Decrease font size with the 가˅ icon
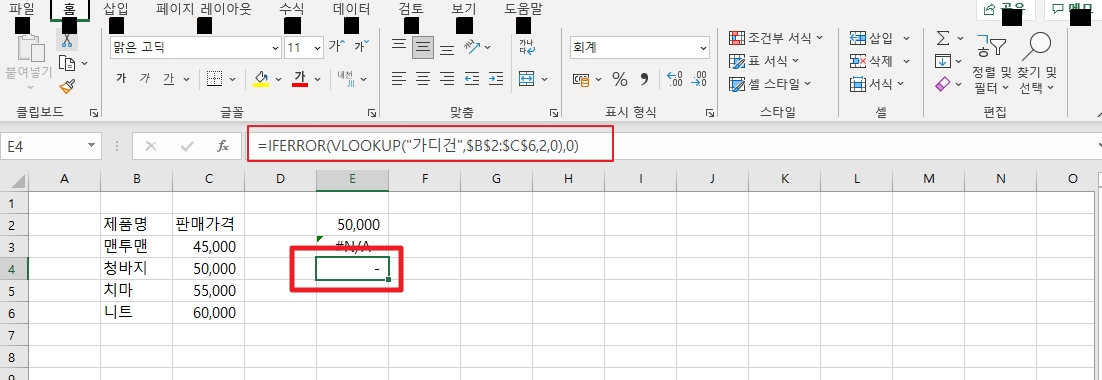Image resolution: width=1102 pixels, height=380 pixels. [362, 47]
